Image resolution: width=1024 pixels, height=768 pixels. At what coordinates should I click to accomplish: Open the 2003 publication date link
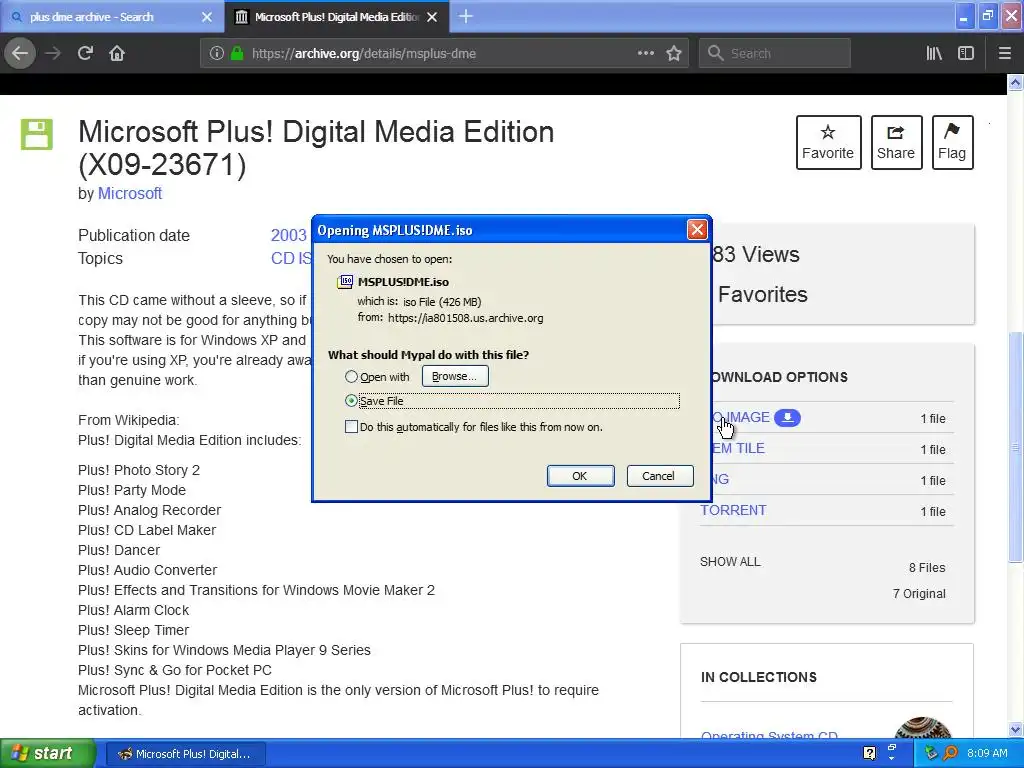click(288, 235)
